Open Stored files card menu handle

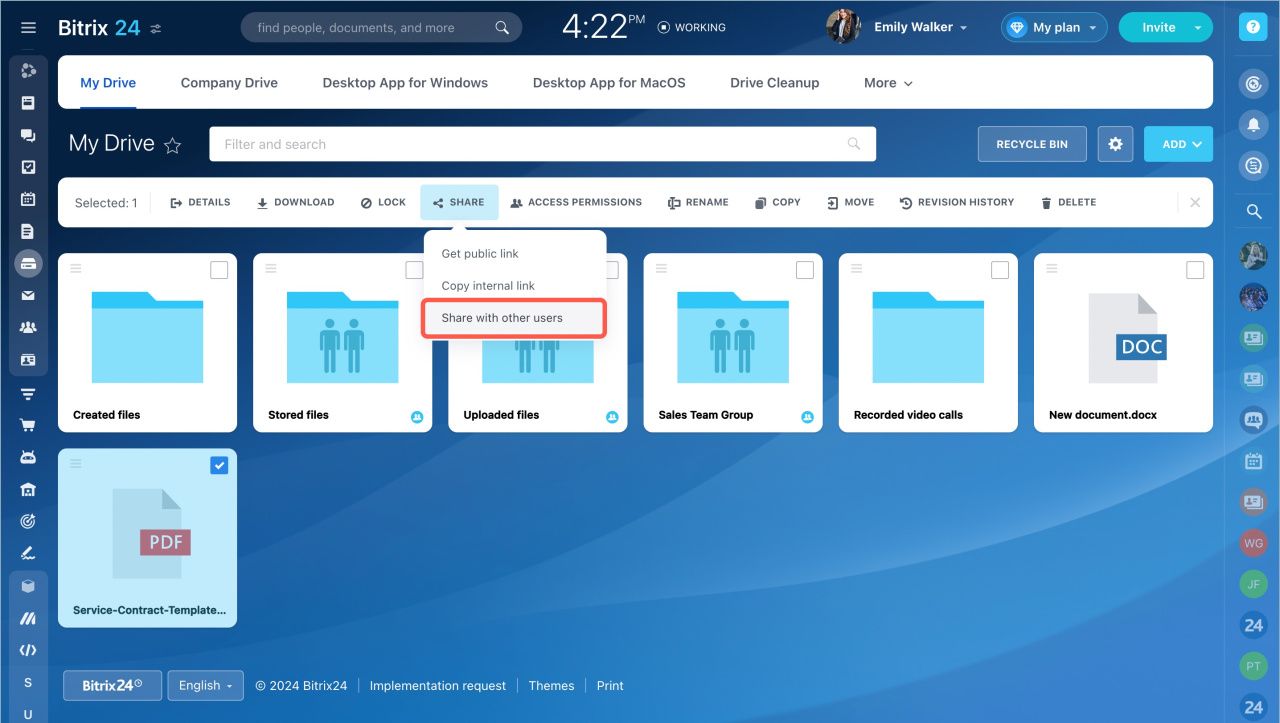coord(270,268)
